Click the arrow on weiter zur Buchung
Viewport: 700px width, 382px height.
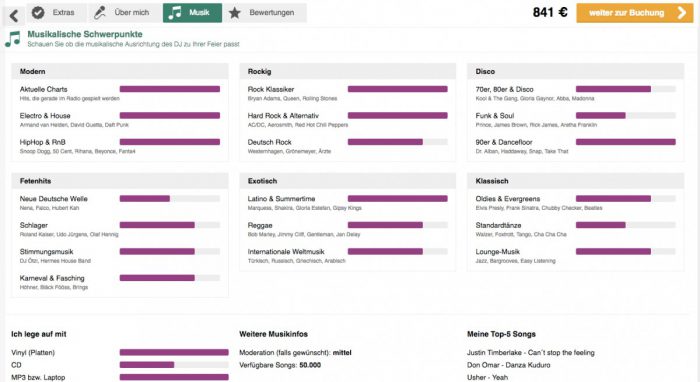click(682, 13)
